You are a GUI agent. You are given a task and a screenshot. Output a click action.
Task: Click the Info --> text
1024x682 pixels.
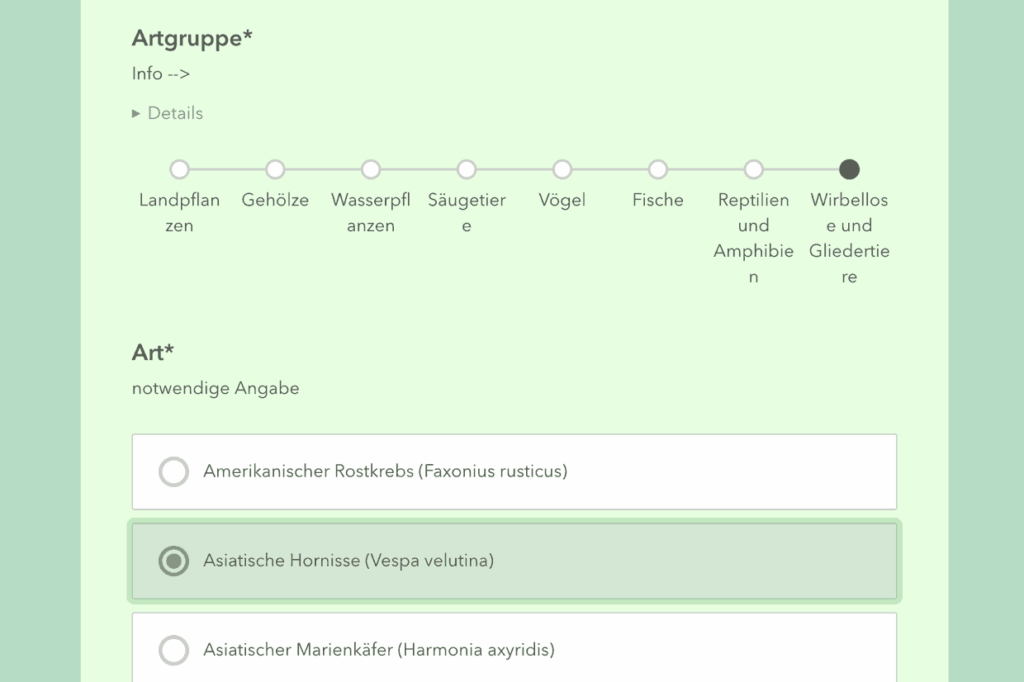(x=161, y=74)
